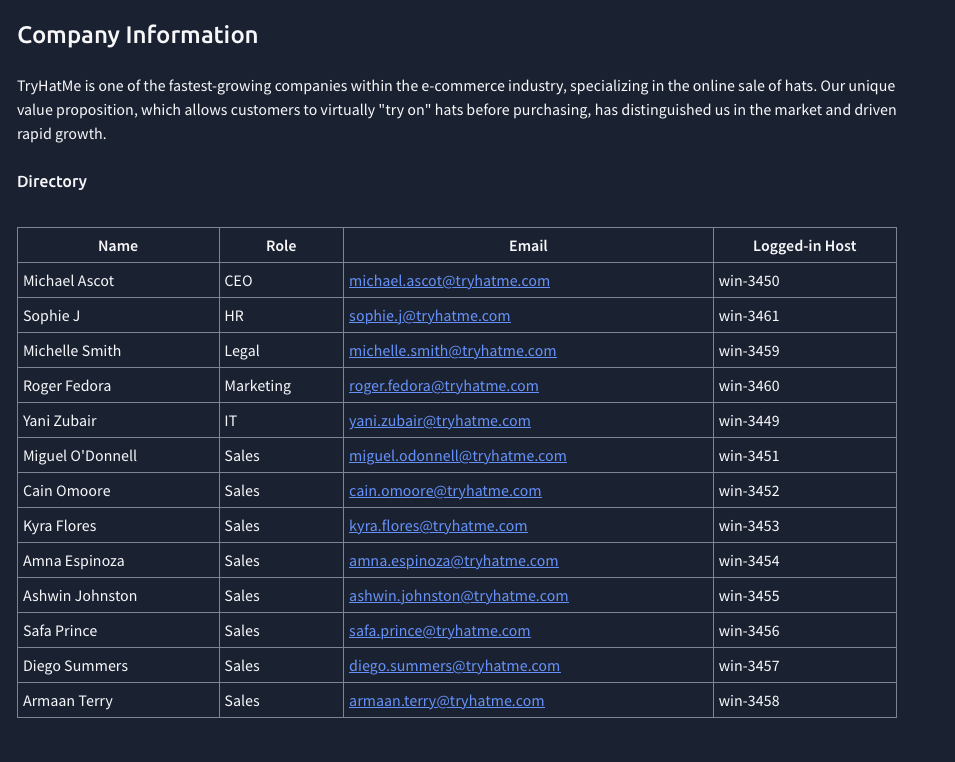Viewport: 955px width, 762px height.
Task: Open armaan.terry@tryhatme.com email link
Action: click(x=446, y=701)
